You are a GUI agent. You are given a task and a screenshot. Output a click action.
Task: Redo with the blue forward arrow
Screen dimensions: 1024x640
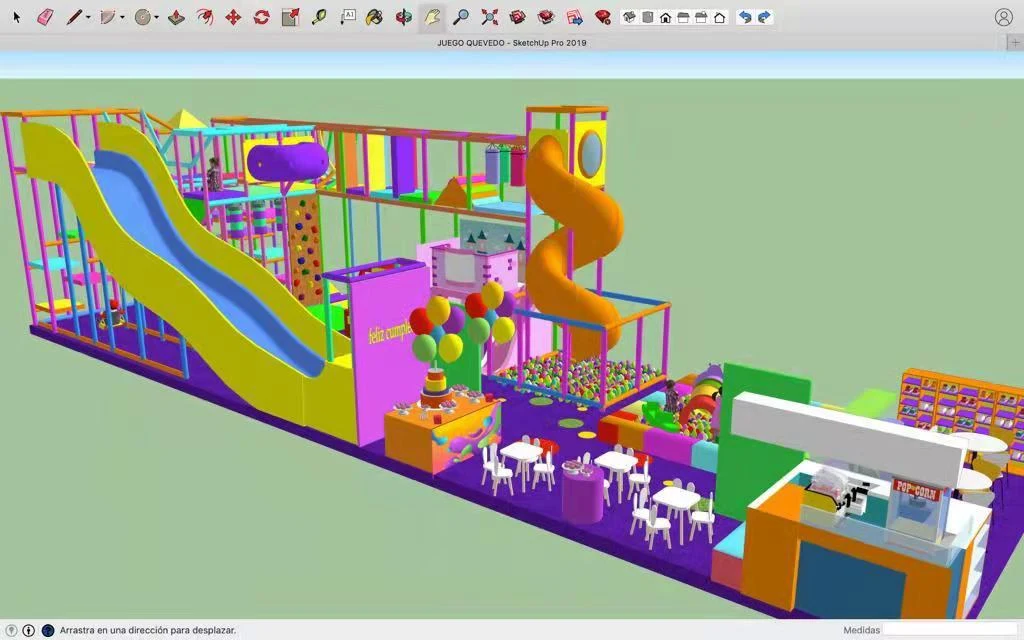[x=764, y=18]
